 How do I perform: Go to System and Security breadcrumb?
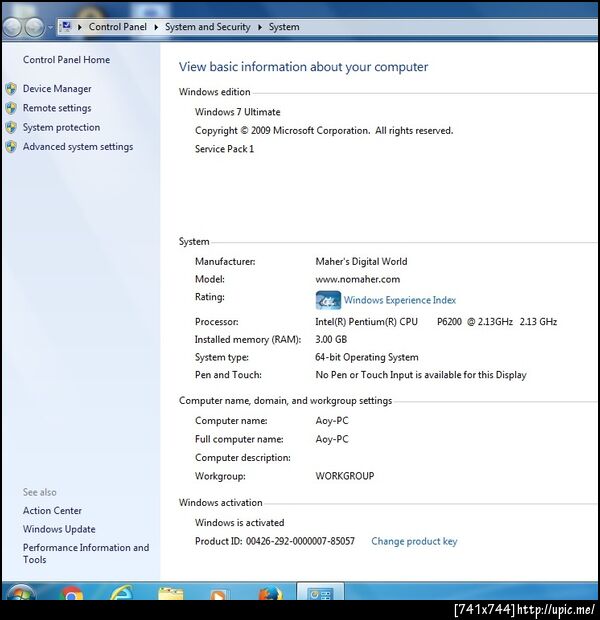click(x=208, y=27)
